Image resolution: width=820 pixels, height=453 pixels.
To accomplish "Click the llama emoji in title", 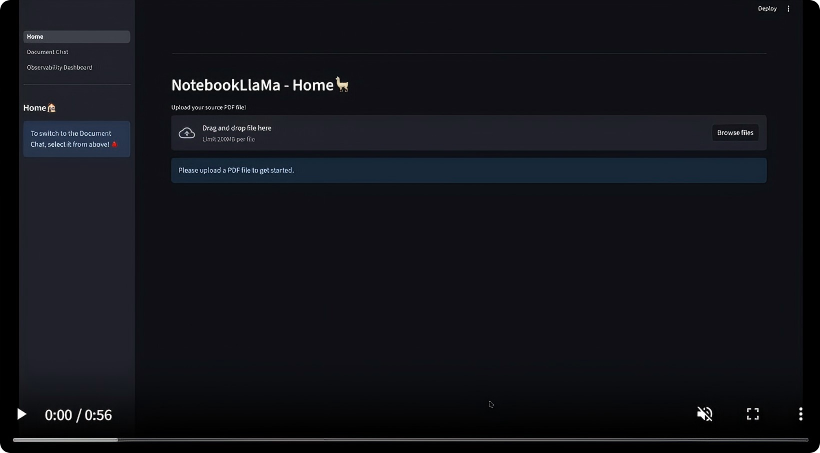I will click(x=343, y=85).
